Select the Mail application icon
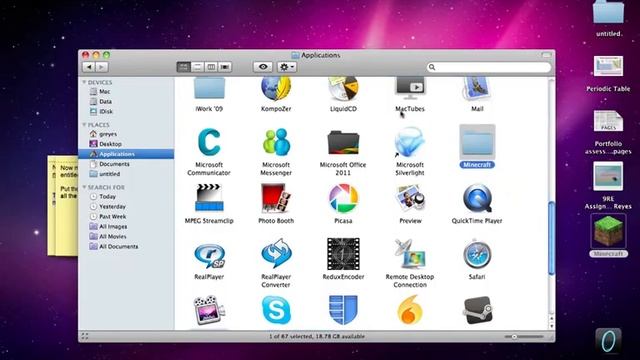The width and height of the screenshot is (640, 360). pos(477,89)
